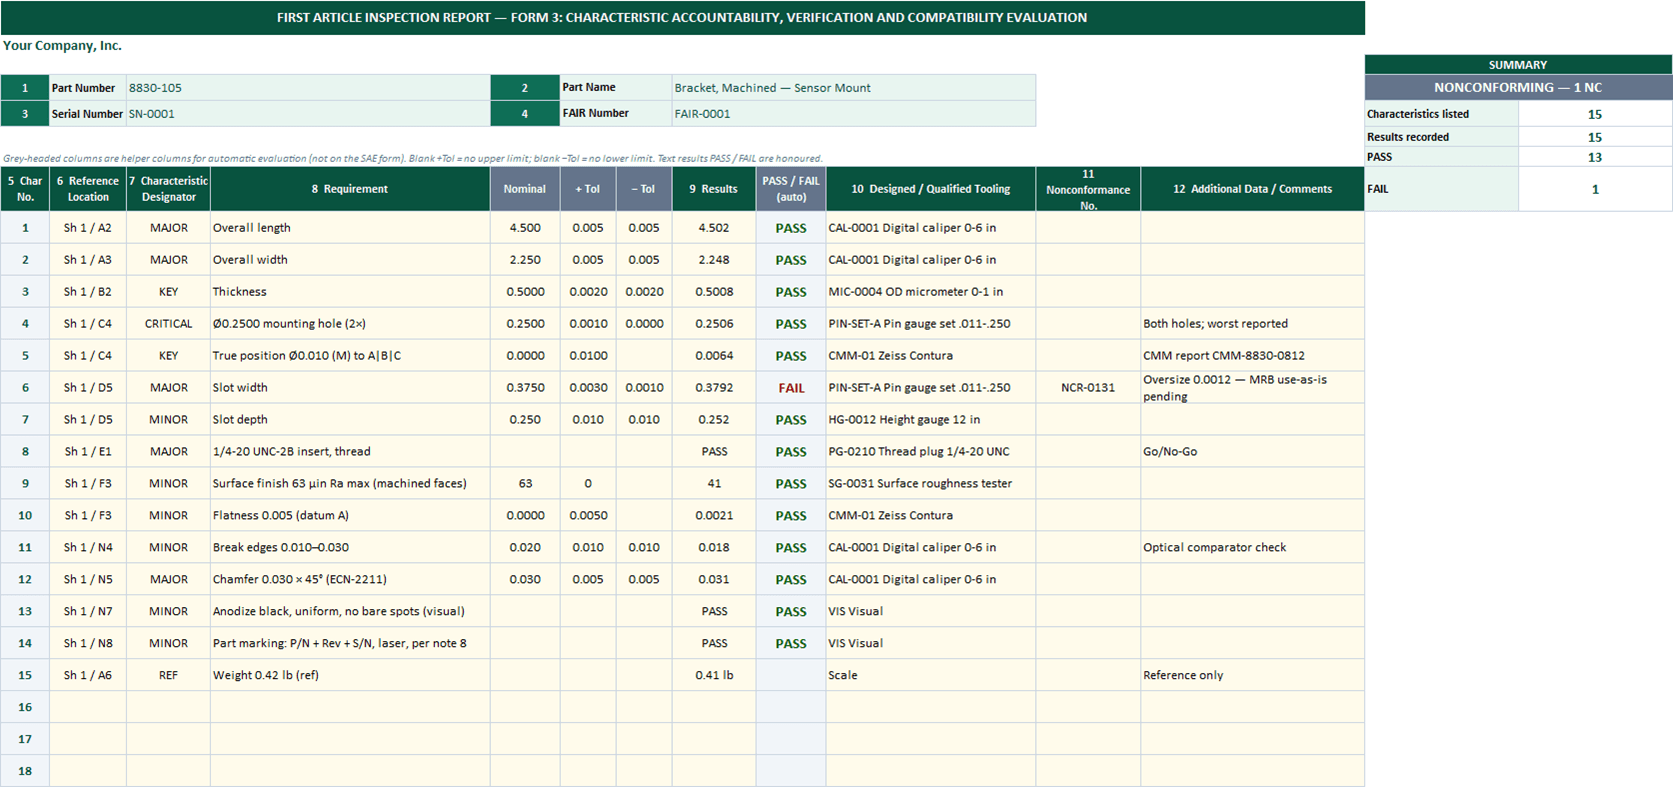Click the FAIR Number value FAIR-0001
Viewport: 1673px width, 787px height.
pos(854,114)
